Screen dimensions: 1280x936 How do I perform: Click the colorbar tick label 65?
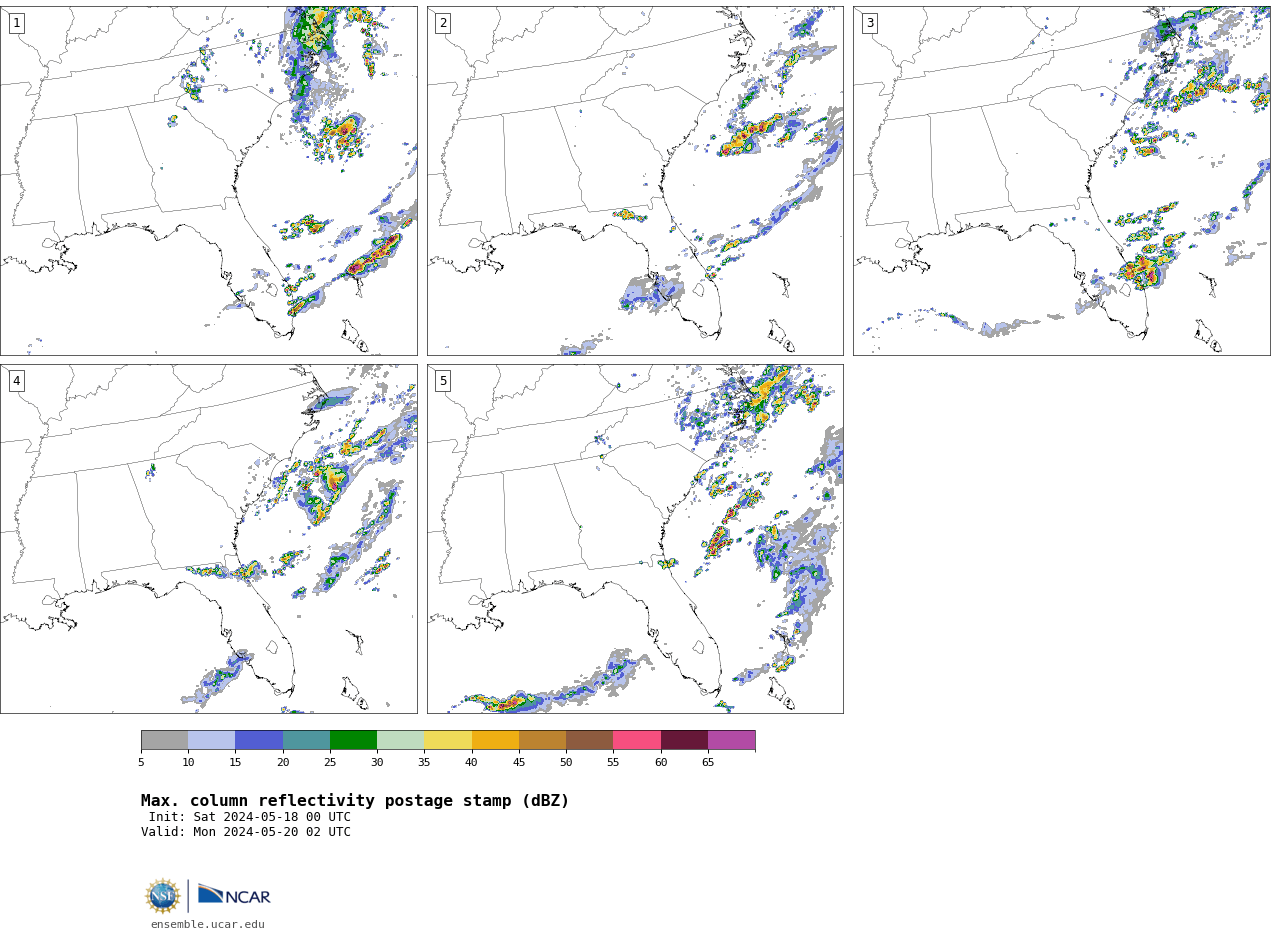(x=708, y=763)
